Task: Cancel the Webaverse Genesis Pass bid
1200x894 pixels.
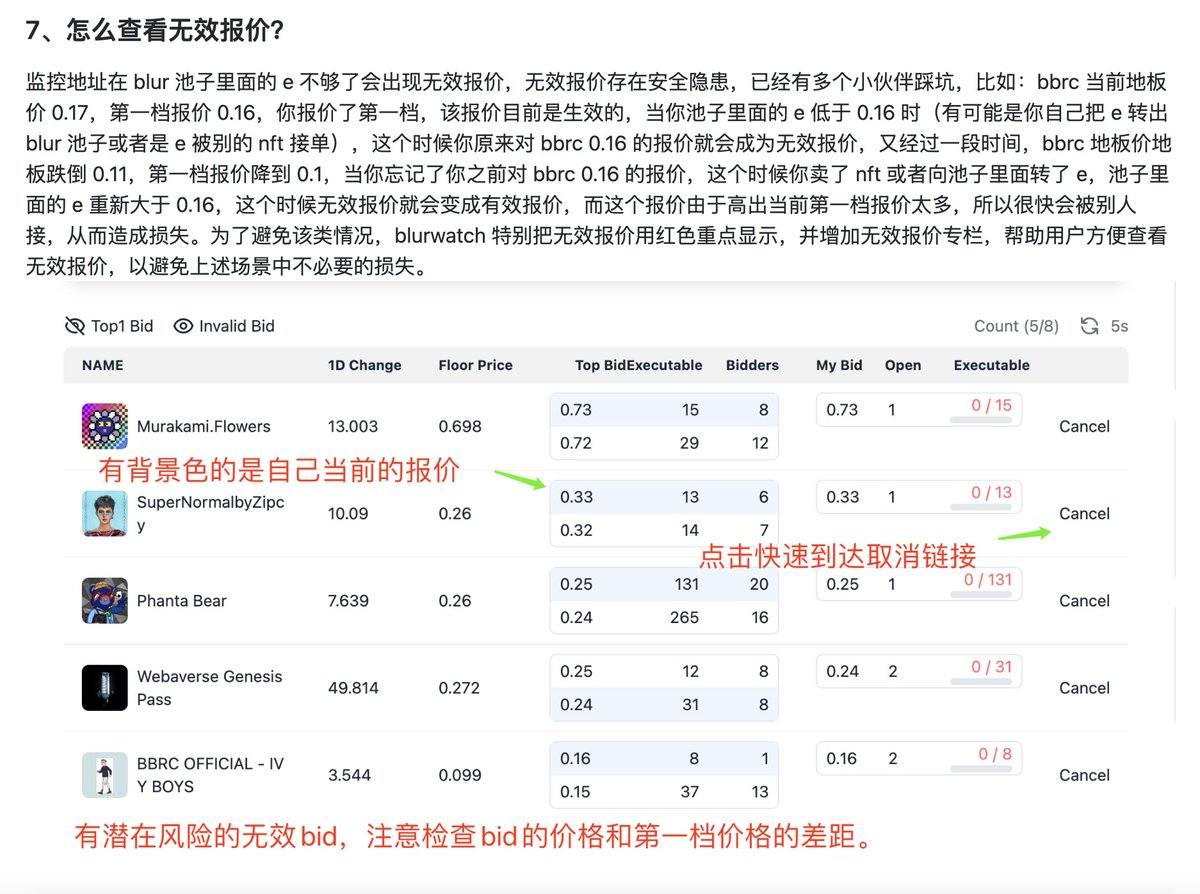Action: [x=1084, y=688]
